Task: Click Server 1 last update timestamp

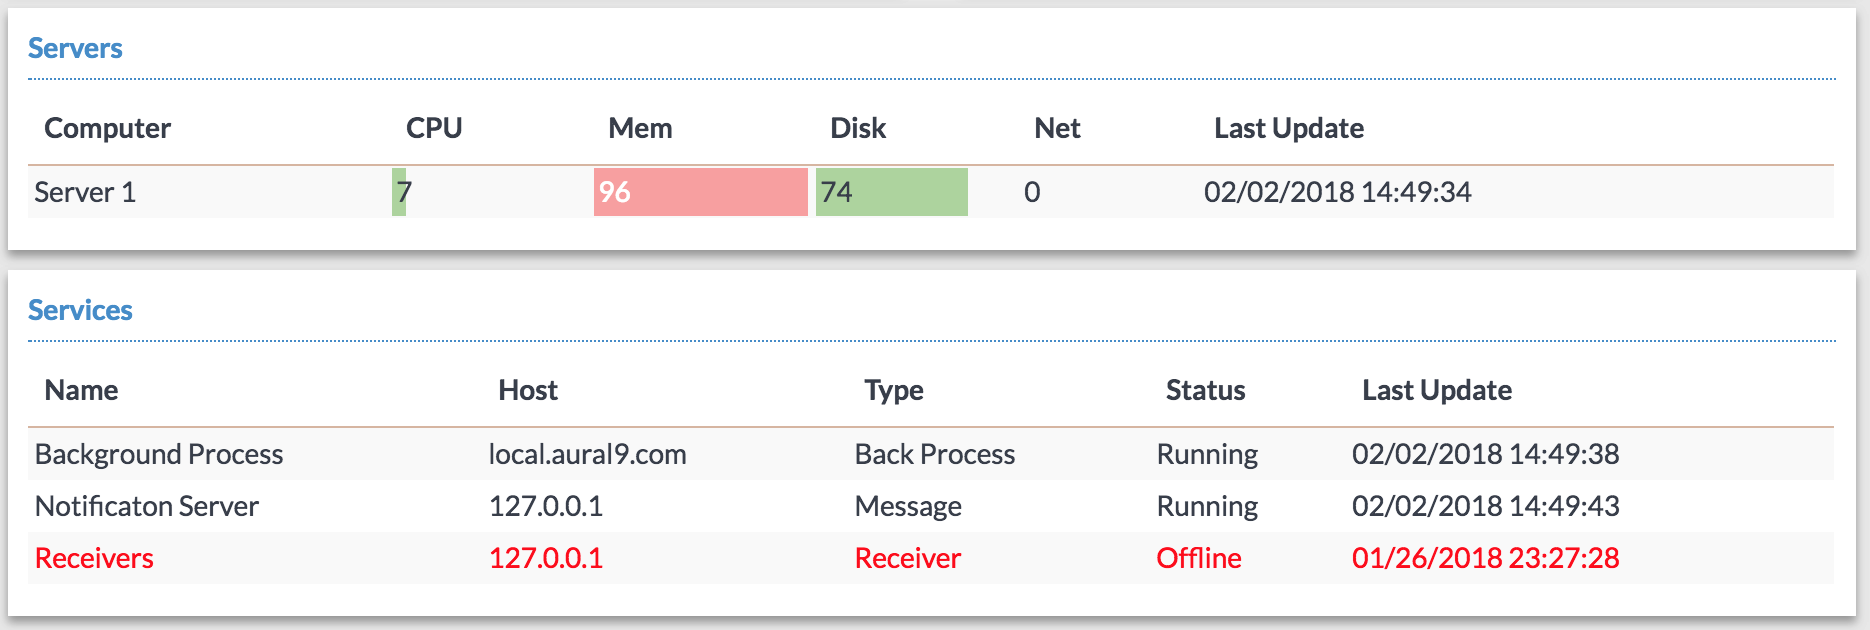Action: (x=1337, y=192)
